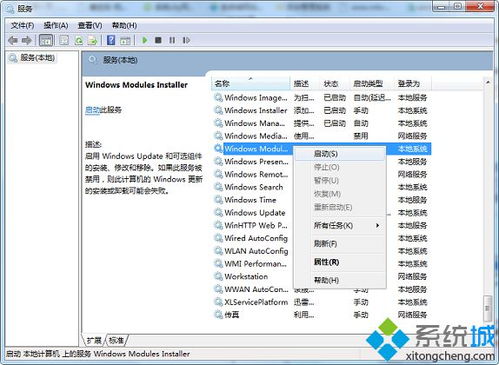Click the Back arrow toolbar icon
Screen dimensions: 499x365
click(x=13, y=41)
